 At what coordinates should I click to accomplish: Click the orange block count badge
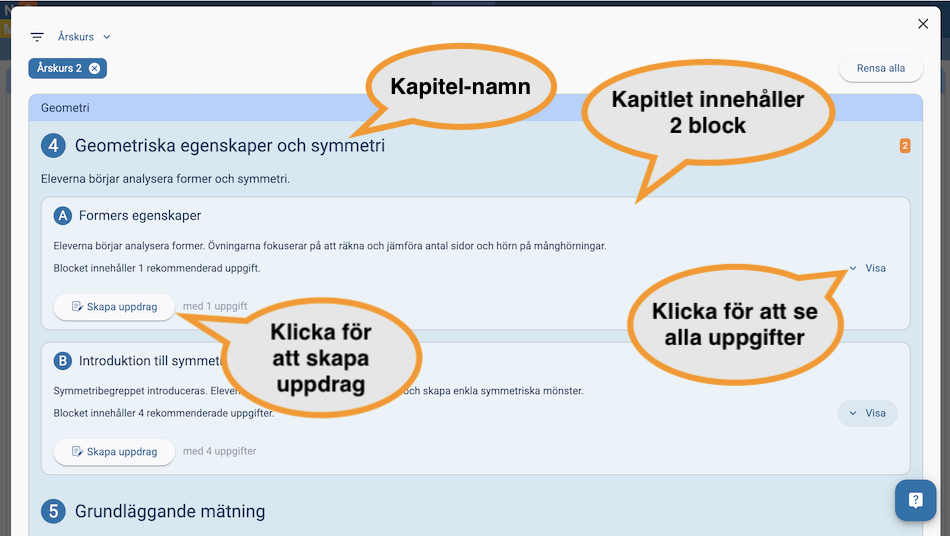[x=905, y=146]
